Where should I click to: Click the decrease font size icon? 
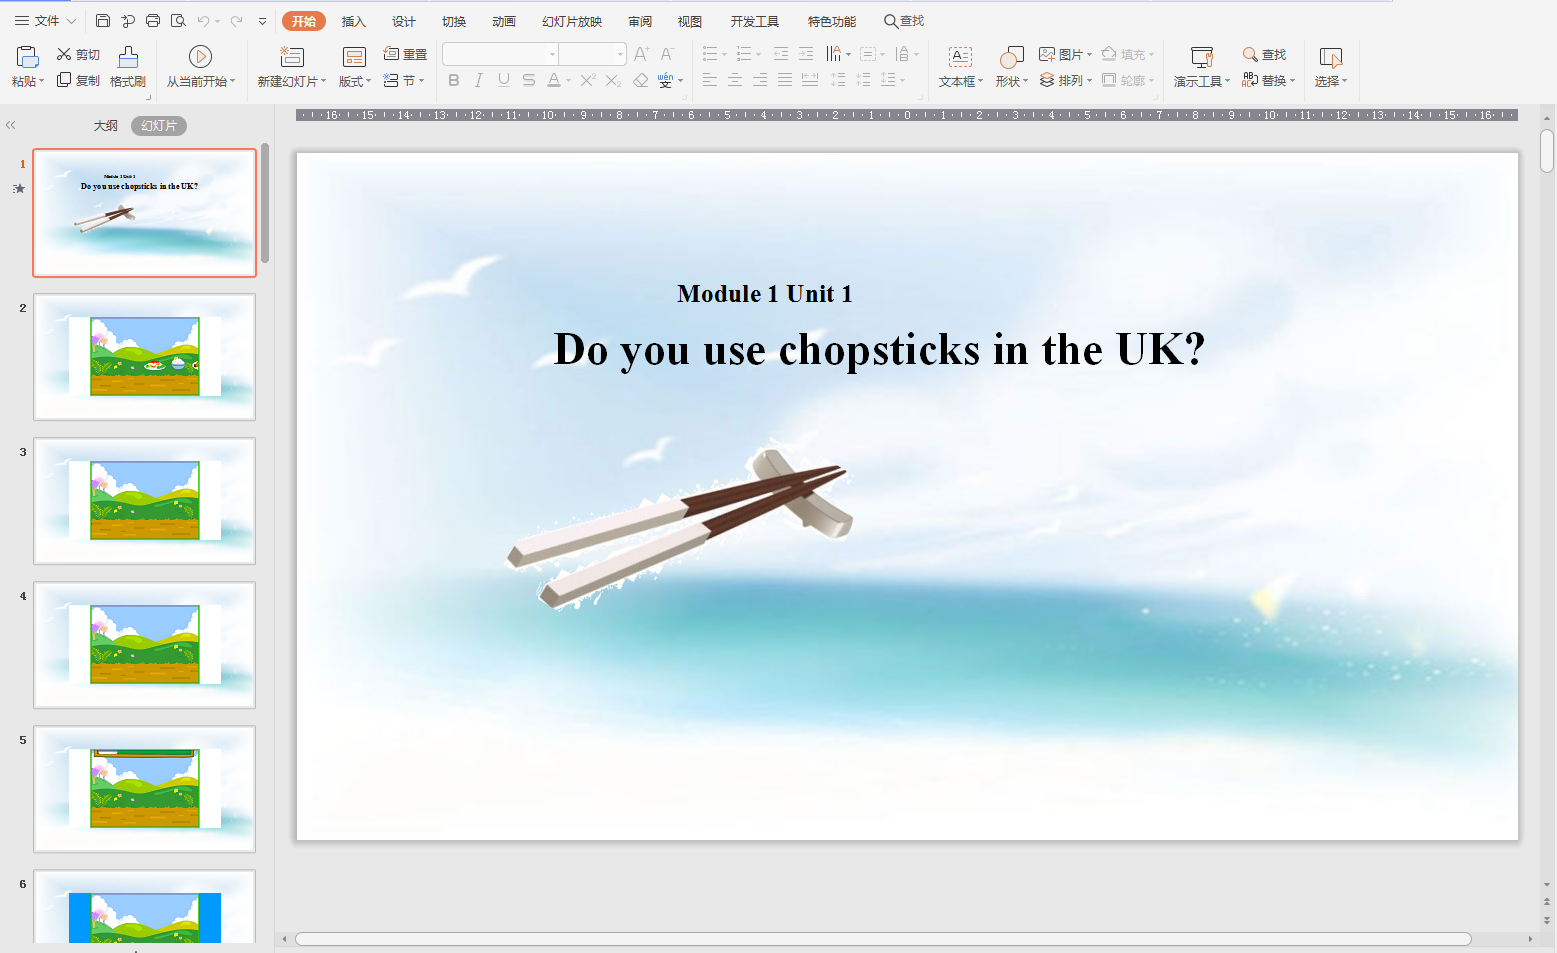668,54
